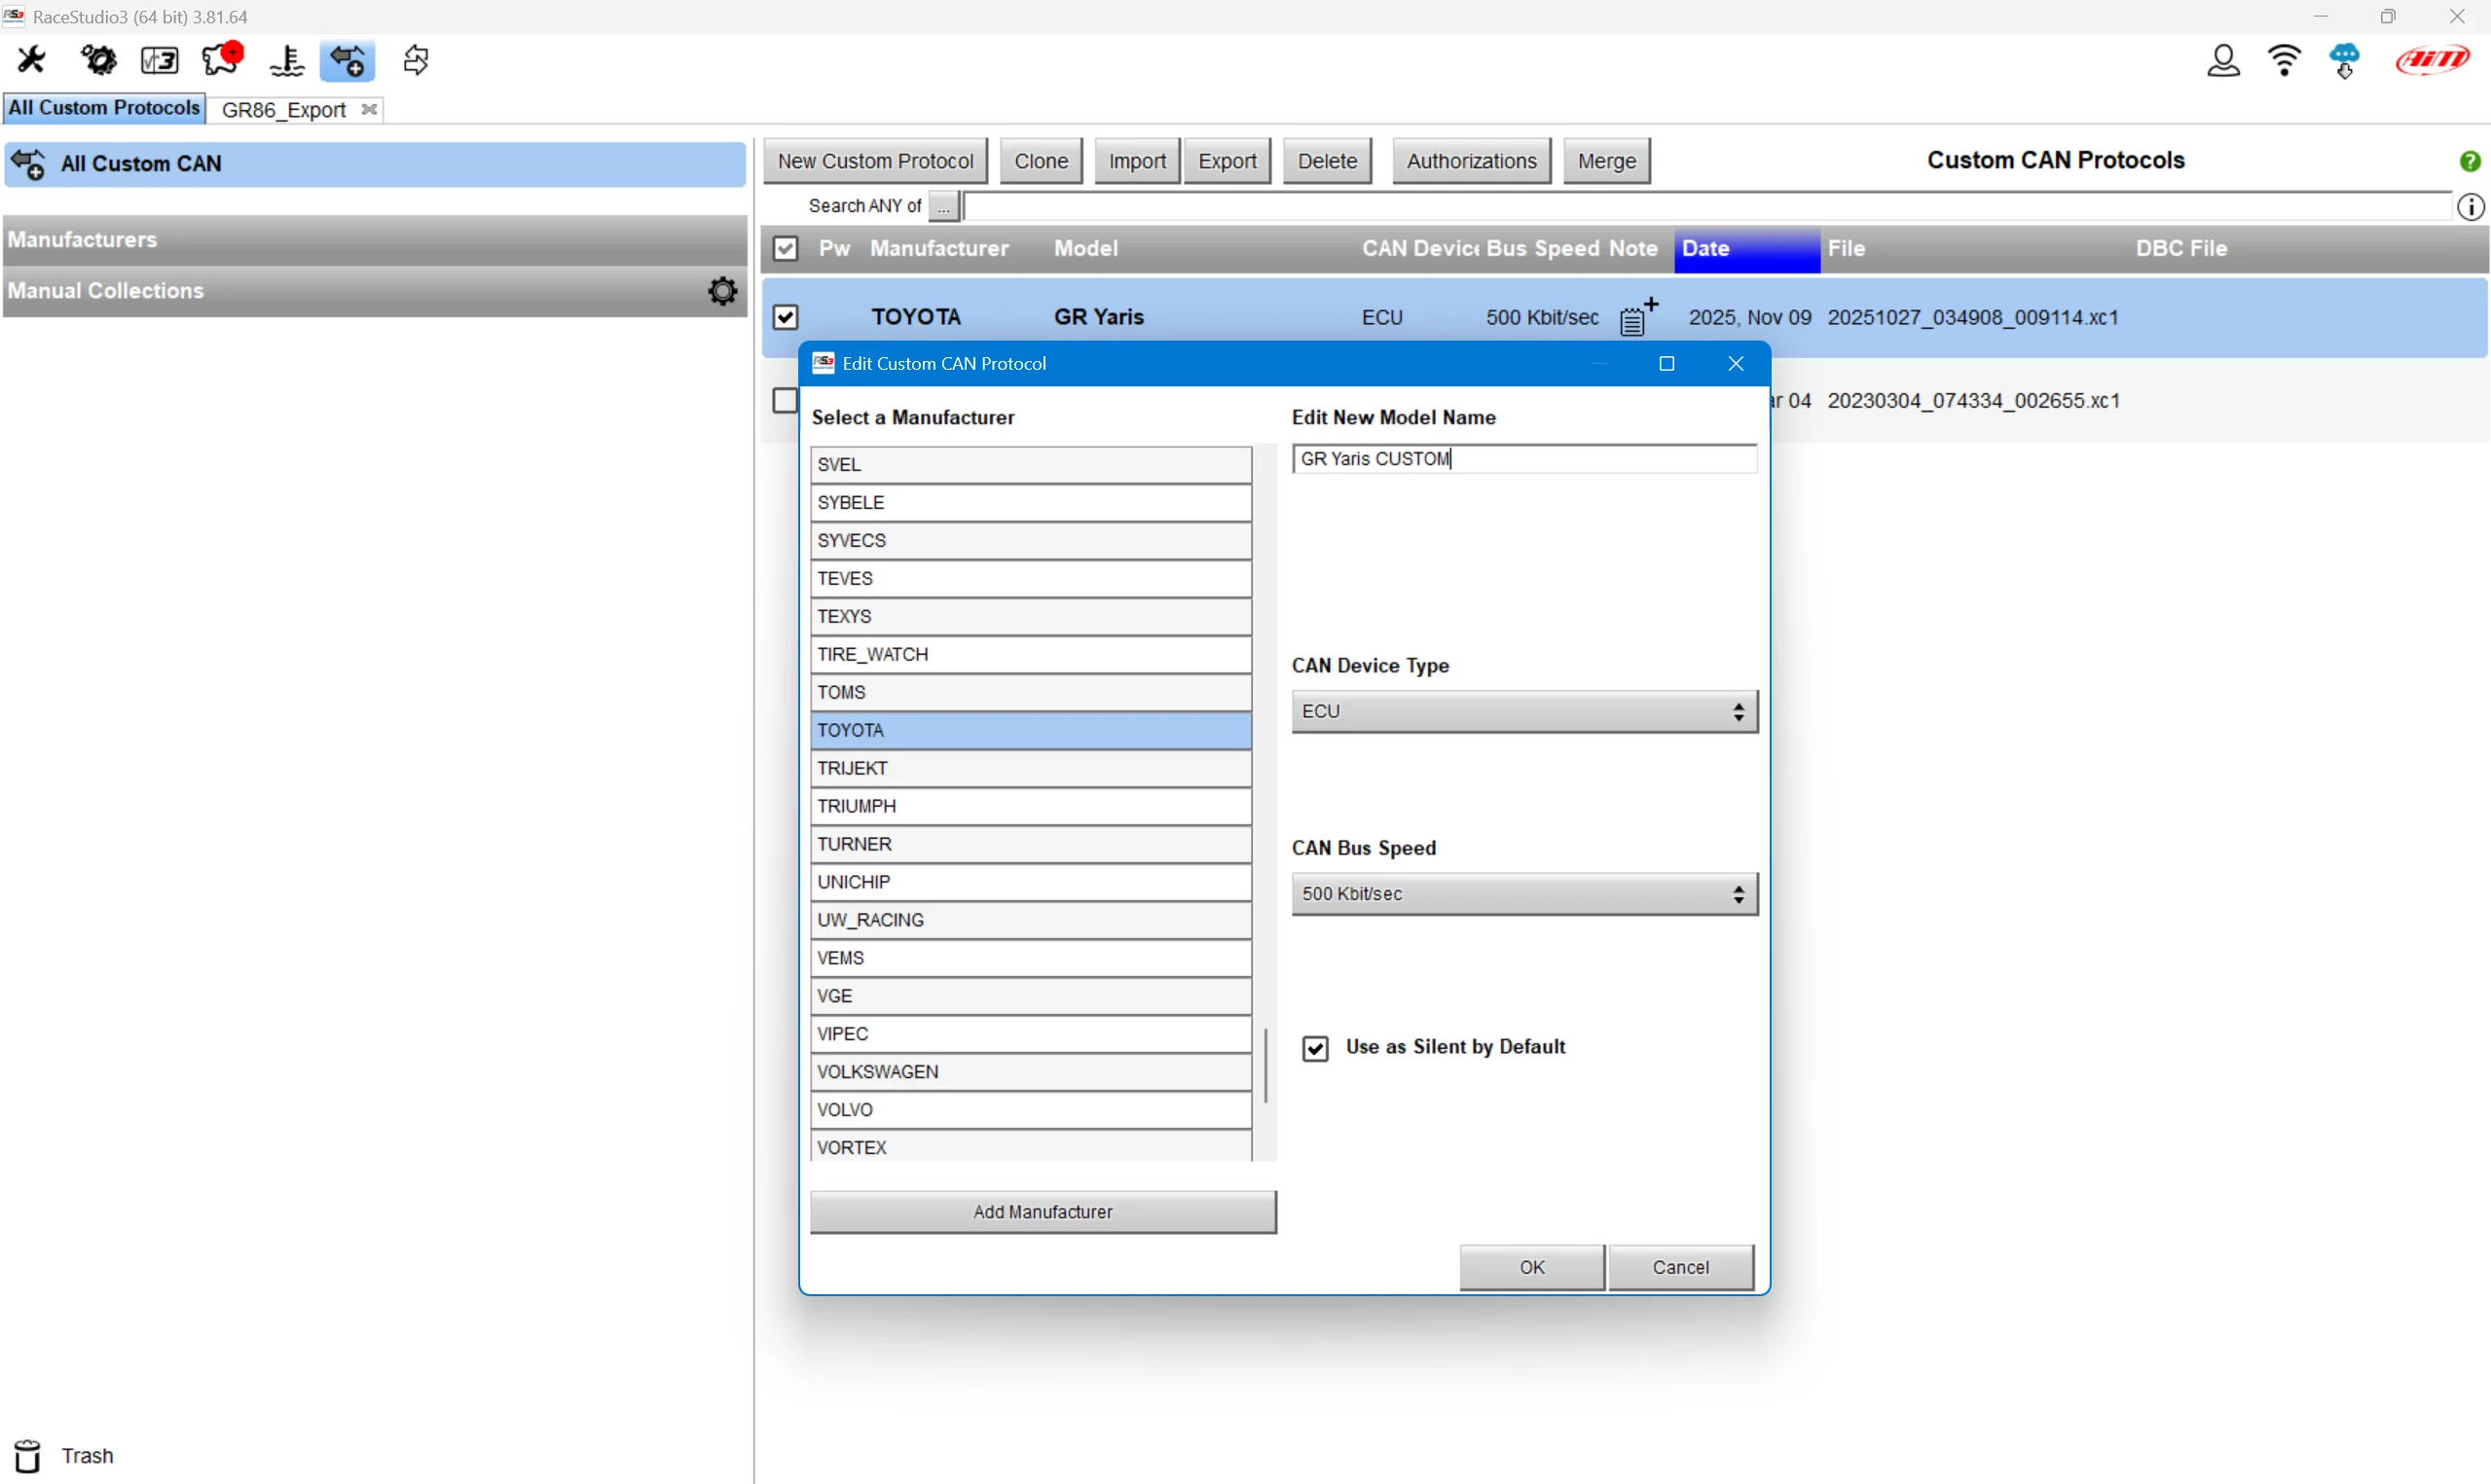The height and width of the screenshot is (1484, 2491).
Task: Switch to the GR86_Export tab
Action: (x=283, y=110)
